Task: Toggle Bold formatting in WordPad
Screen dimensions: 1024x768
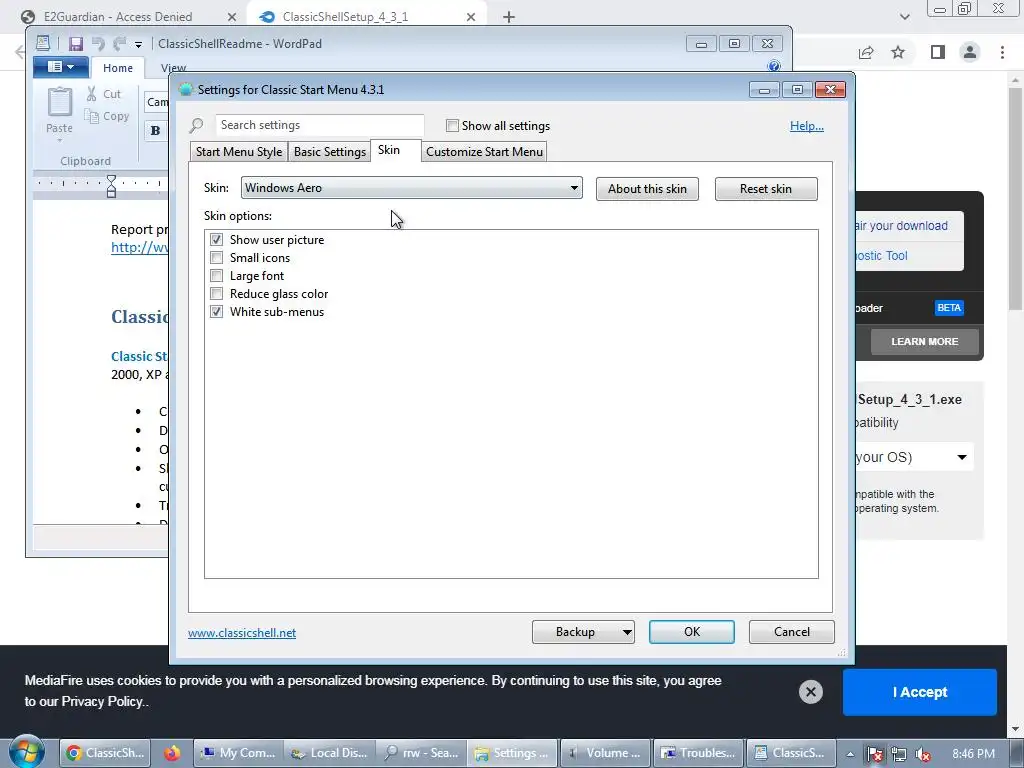Action: click(155, 131)
